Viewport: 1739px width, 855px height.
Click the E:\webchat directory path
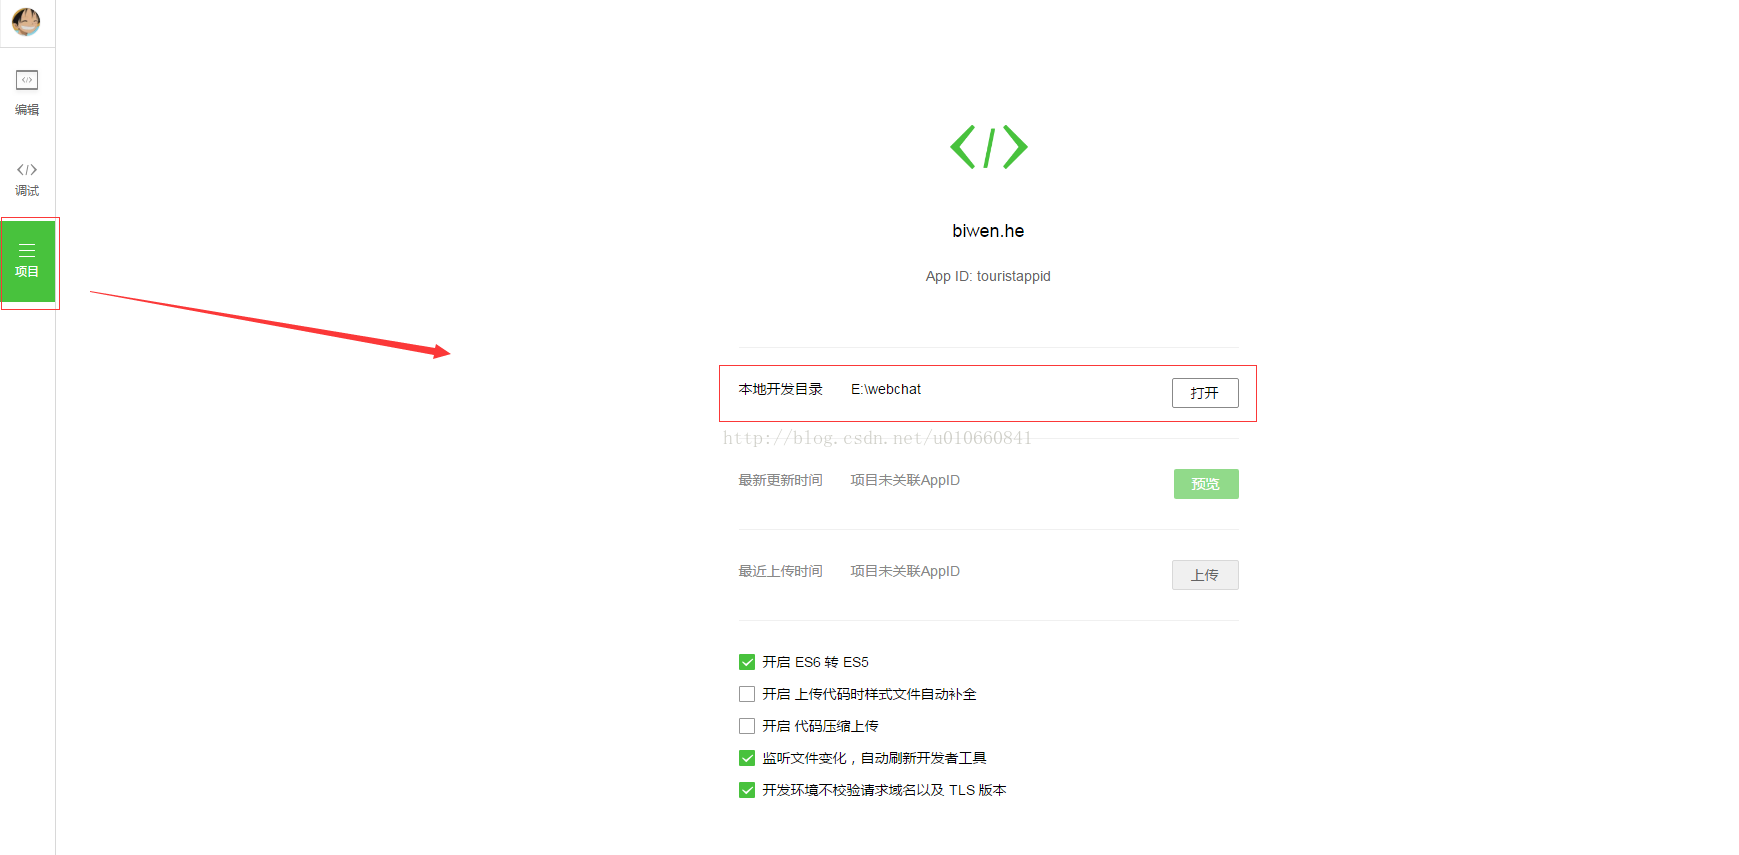click(886, 389)
